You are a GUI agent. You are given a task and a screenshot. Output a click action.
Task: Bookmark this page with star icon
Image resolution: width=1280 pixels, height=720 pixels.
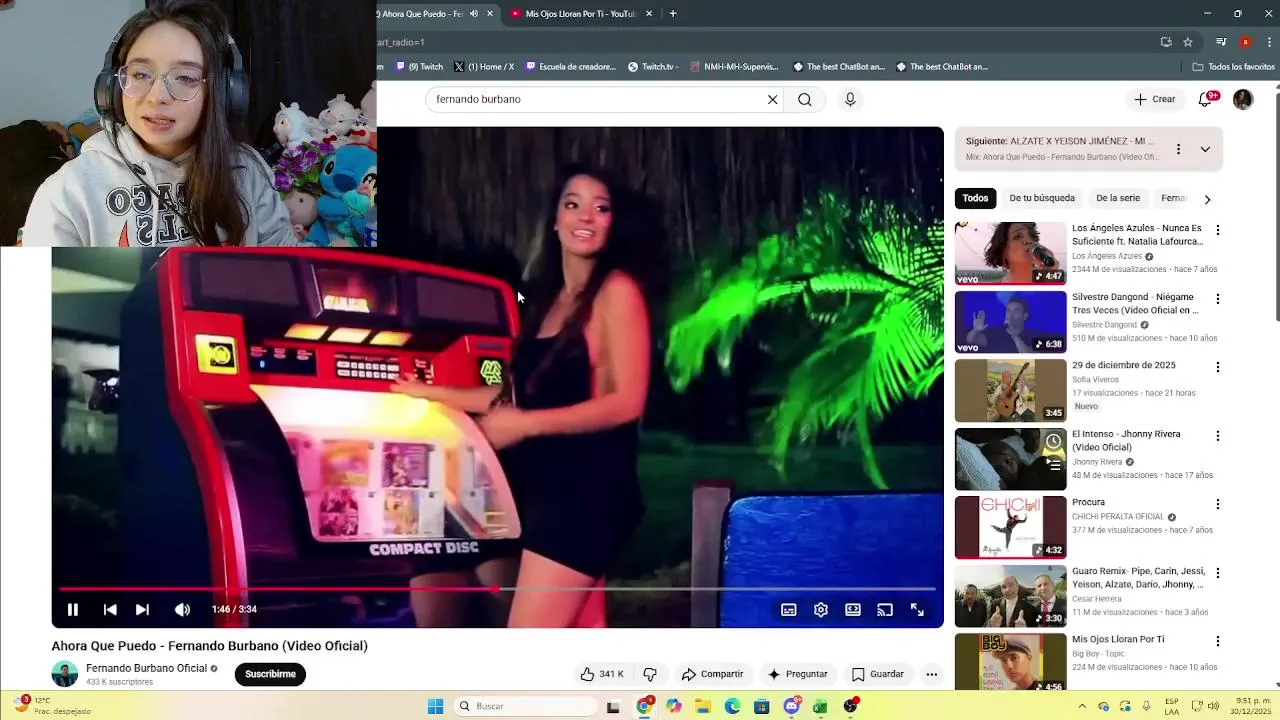pos(1188,42)
